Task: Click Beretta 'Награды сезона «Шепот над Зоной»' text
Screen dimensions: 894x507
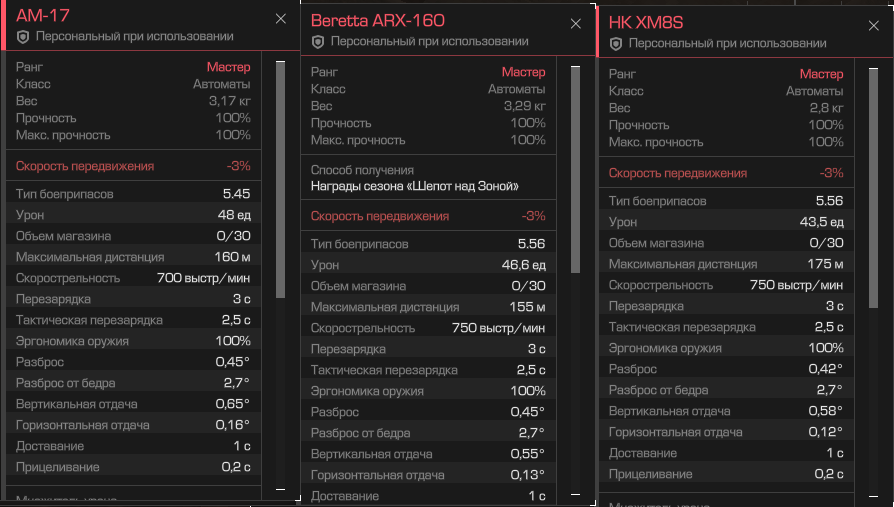Action: click(x=415, y=186)
